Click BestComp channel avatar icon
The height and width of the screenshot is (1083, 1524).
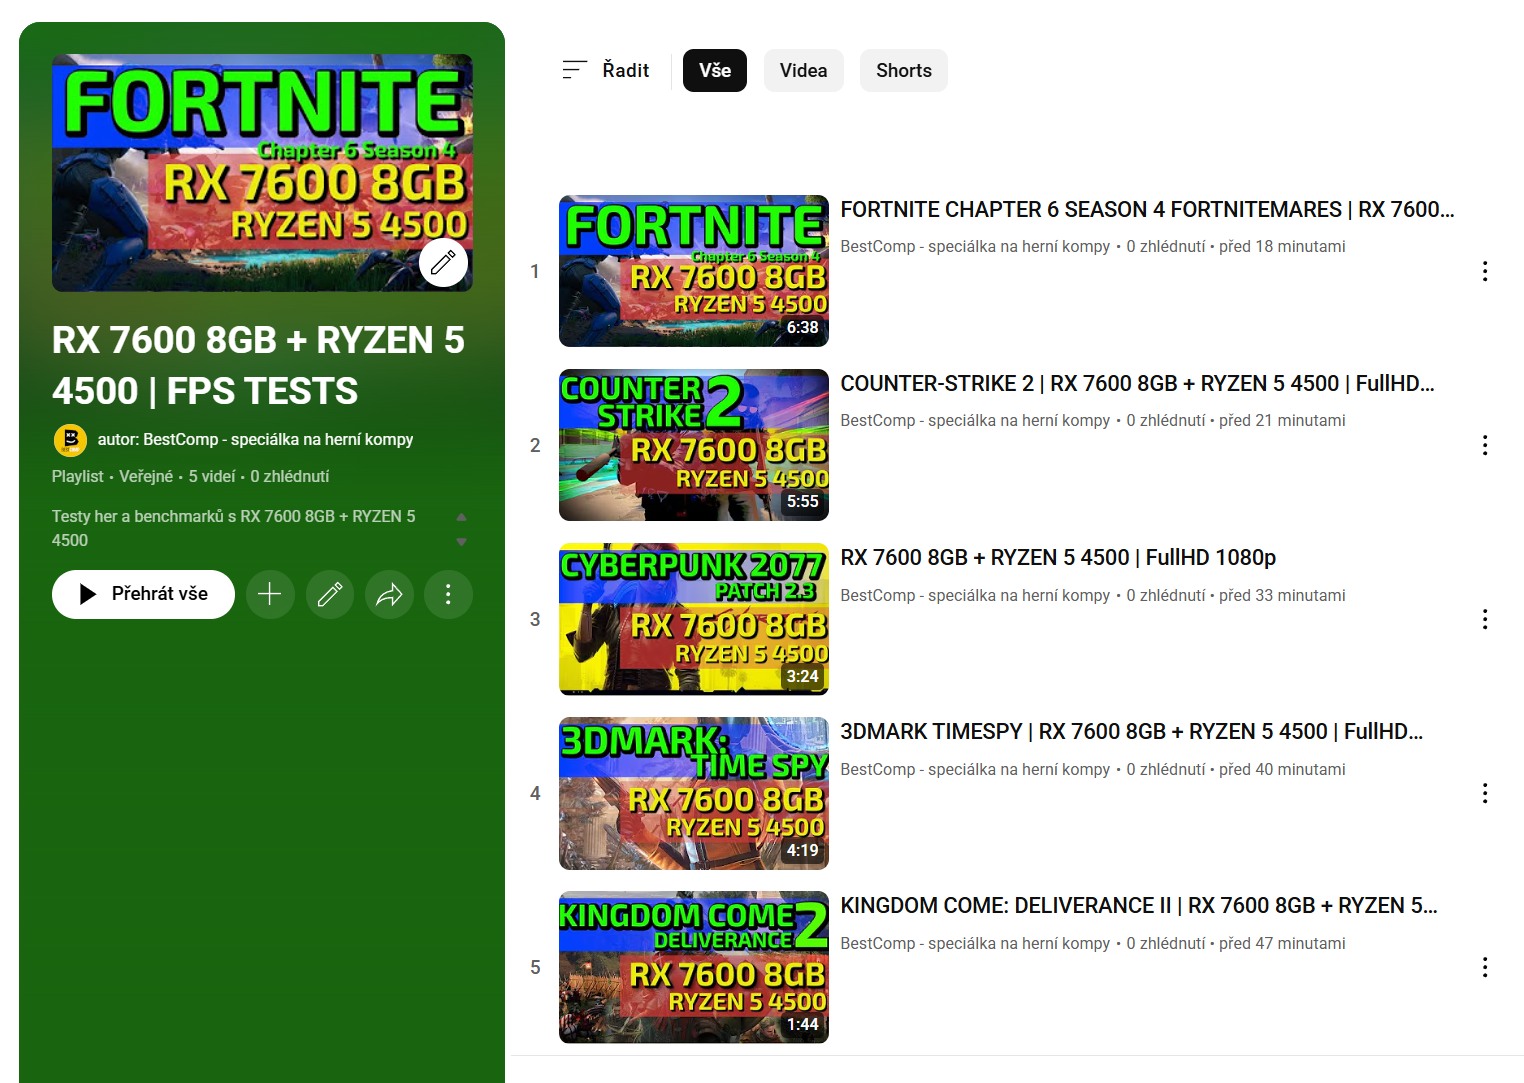70,440
